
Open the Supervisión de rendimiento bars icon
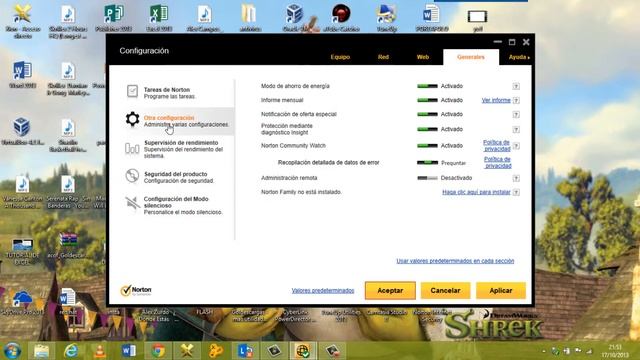point(132,149)
